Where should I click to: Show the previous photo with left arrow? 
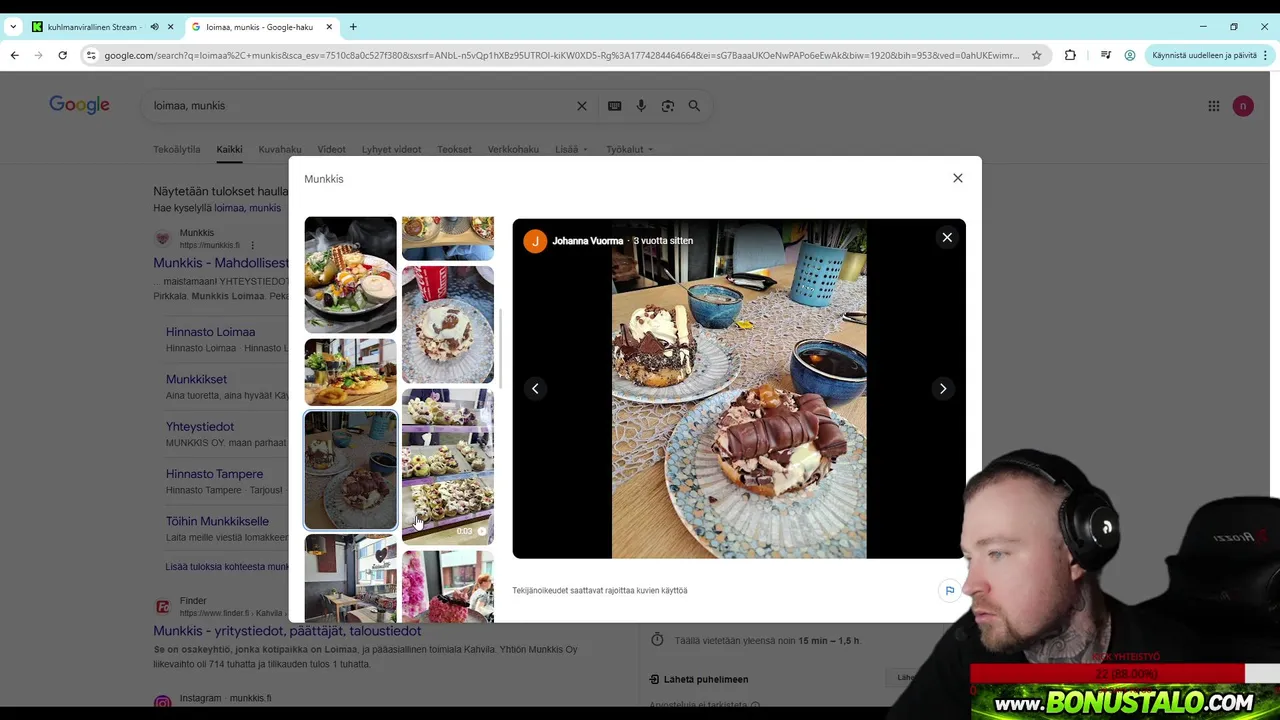[x=535, y=389]
